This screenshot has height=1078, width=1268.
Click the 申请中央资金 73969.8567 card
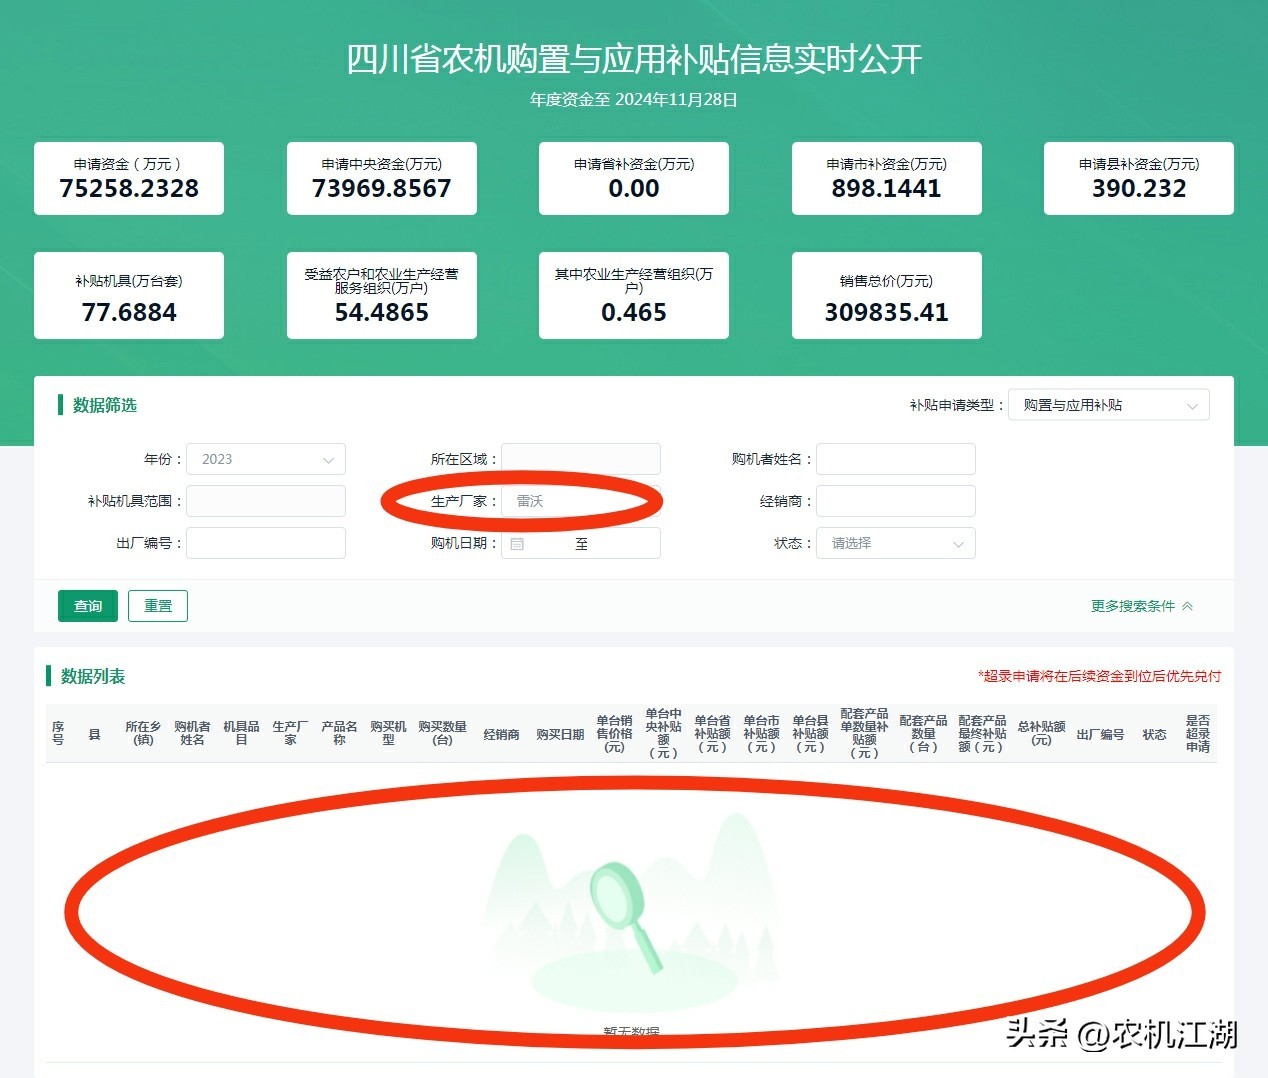(x=382, y=178)
